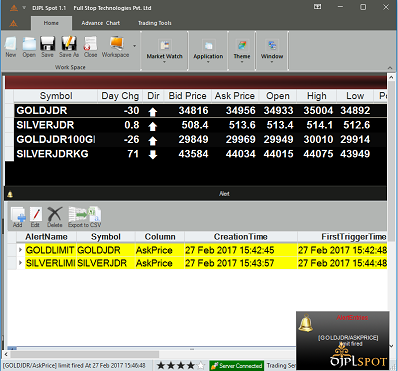Click the orange logo icon beside Home tab
398x371 pixels.
13,23
